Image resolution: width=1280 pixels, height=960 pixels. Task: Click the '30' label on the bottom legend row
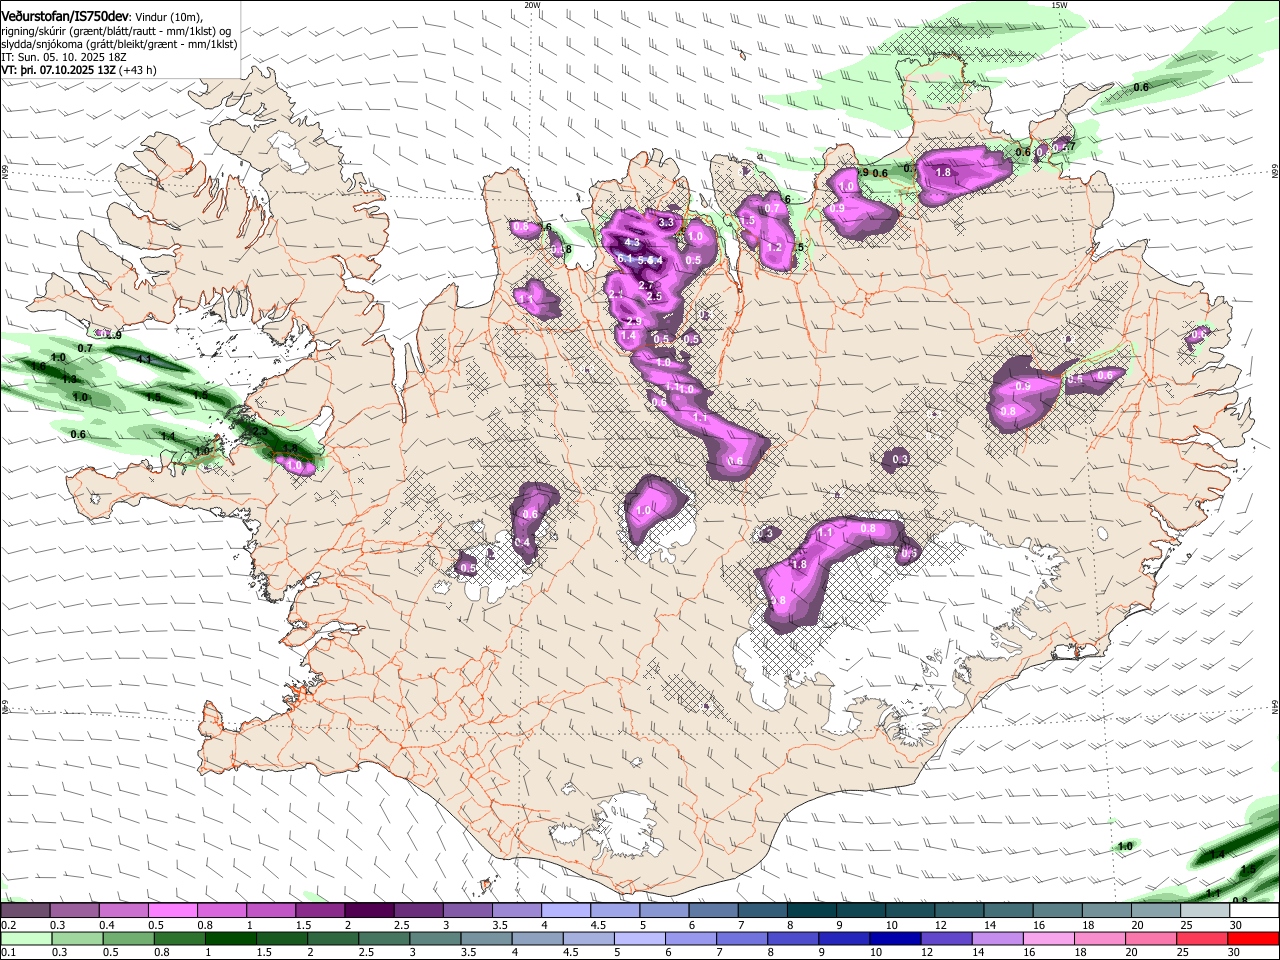[1234, 953]
